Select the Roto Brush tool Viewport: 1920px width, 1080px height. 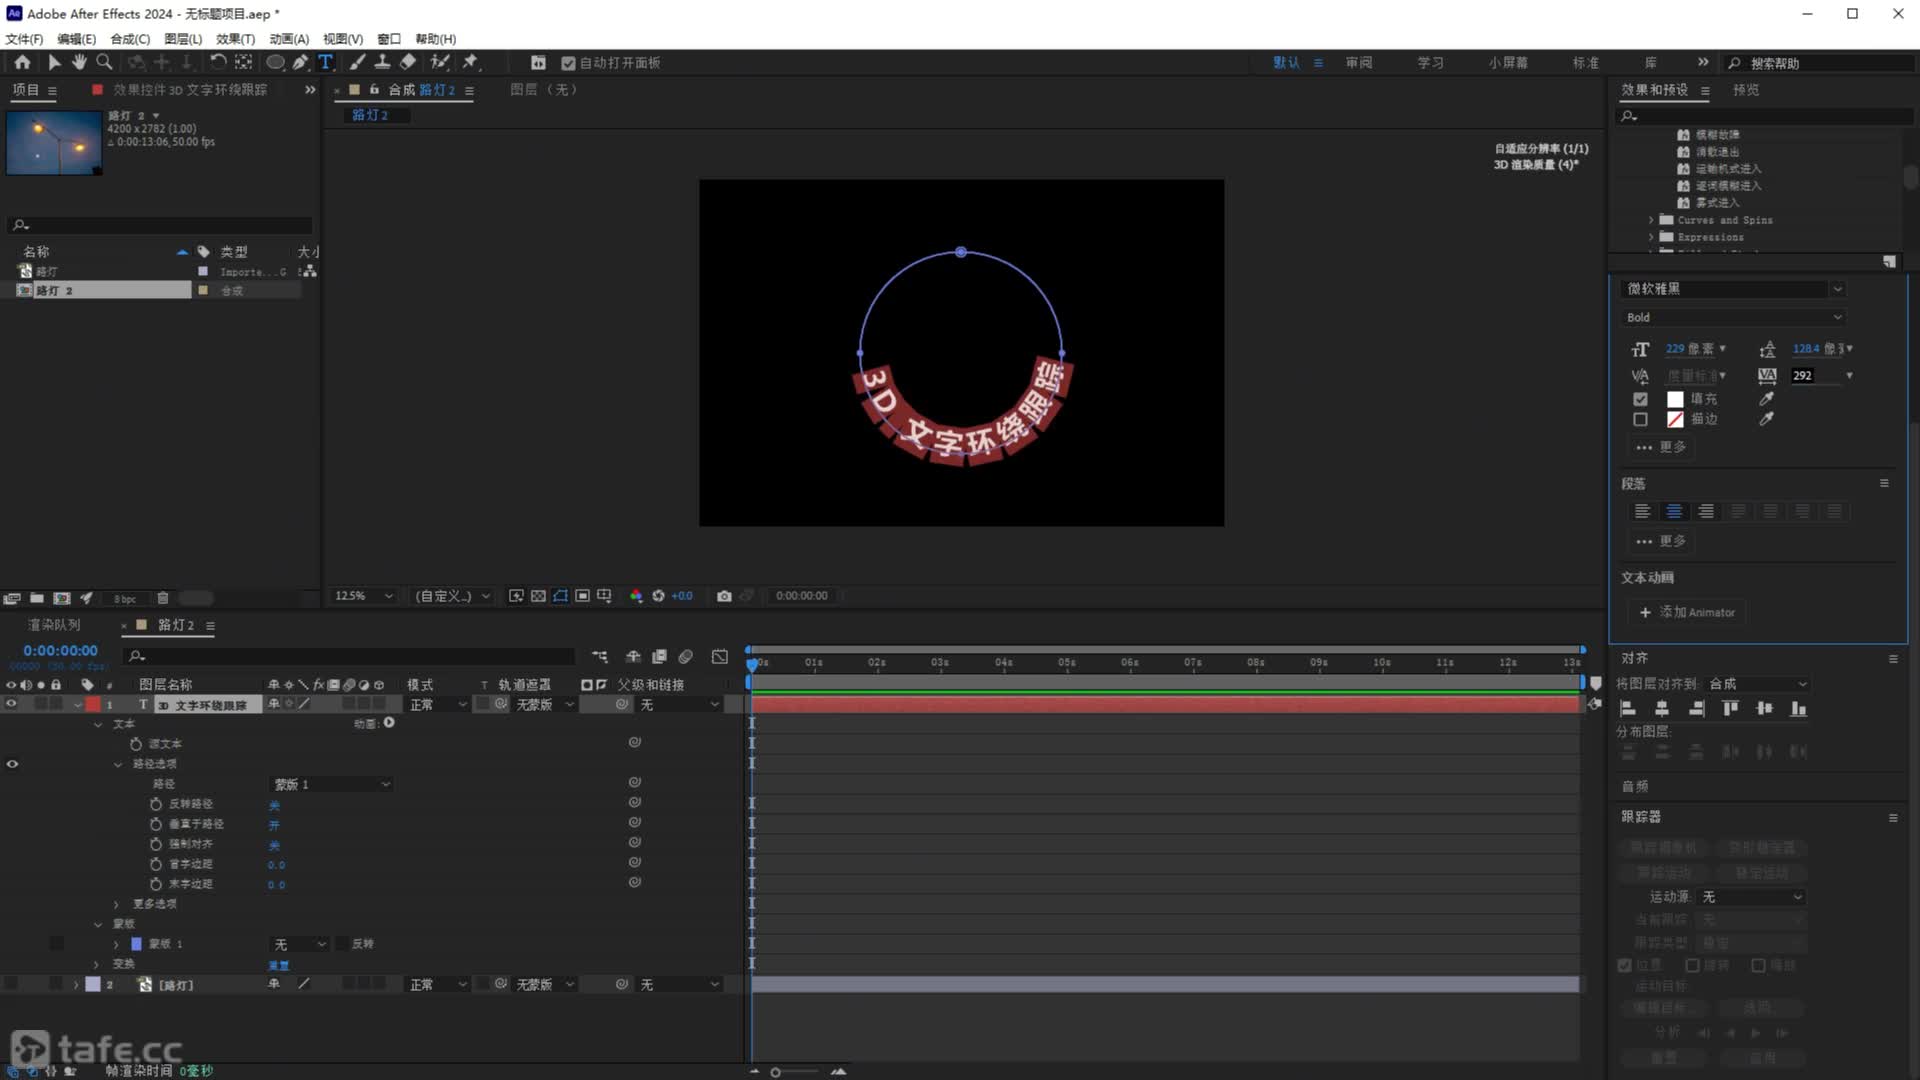click(439, 62)
